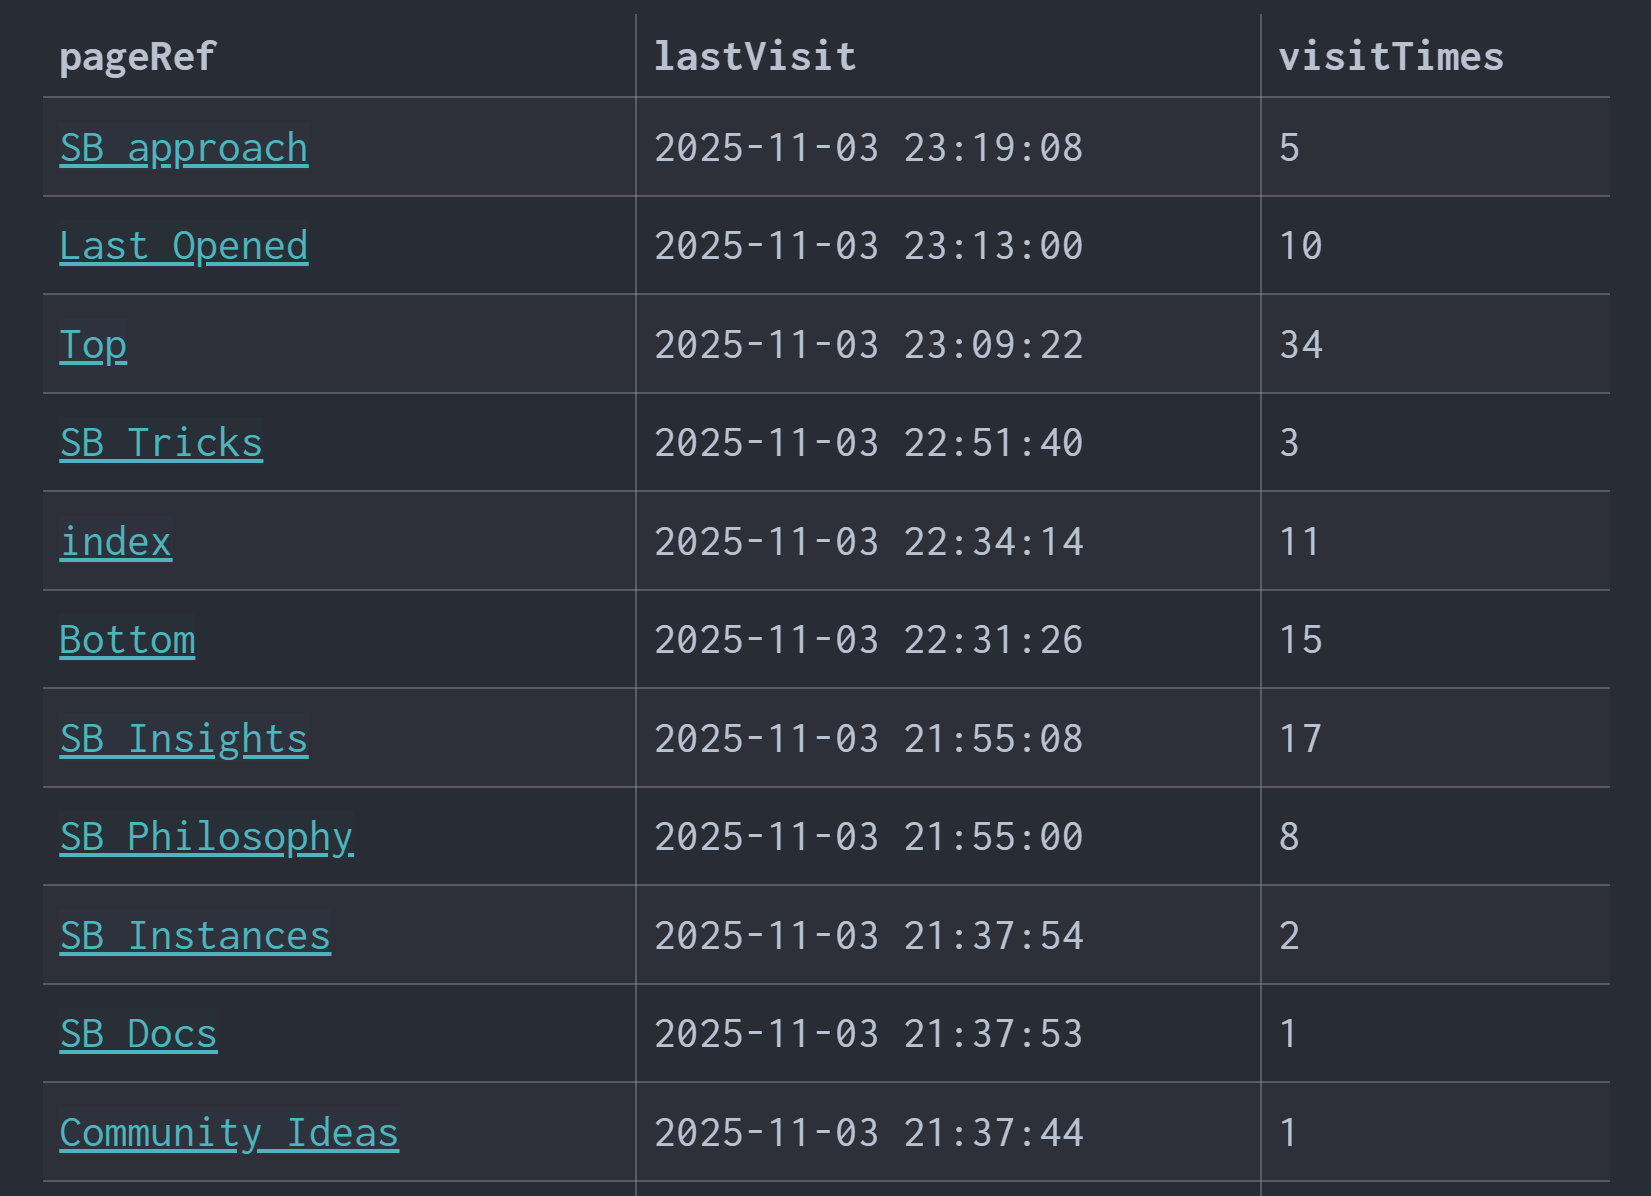
Task: Open the Last Opened link
Action: click(184, 246)
